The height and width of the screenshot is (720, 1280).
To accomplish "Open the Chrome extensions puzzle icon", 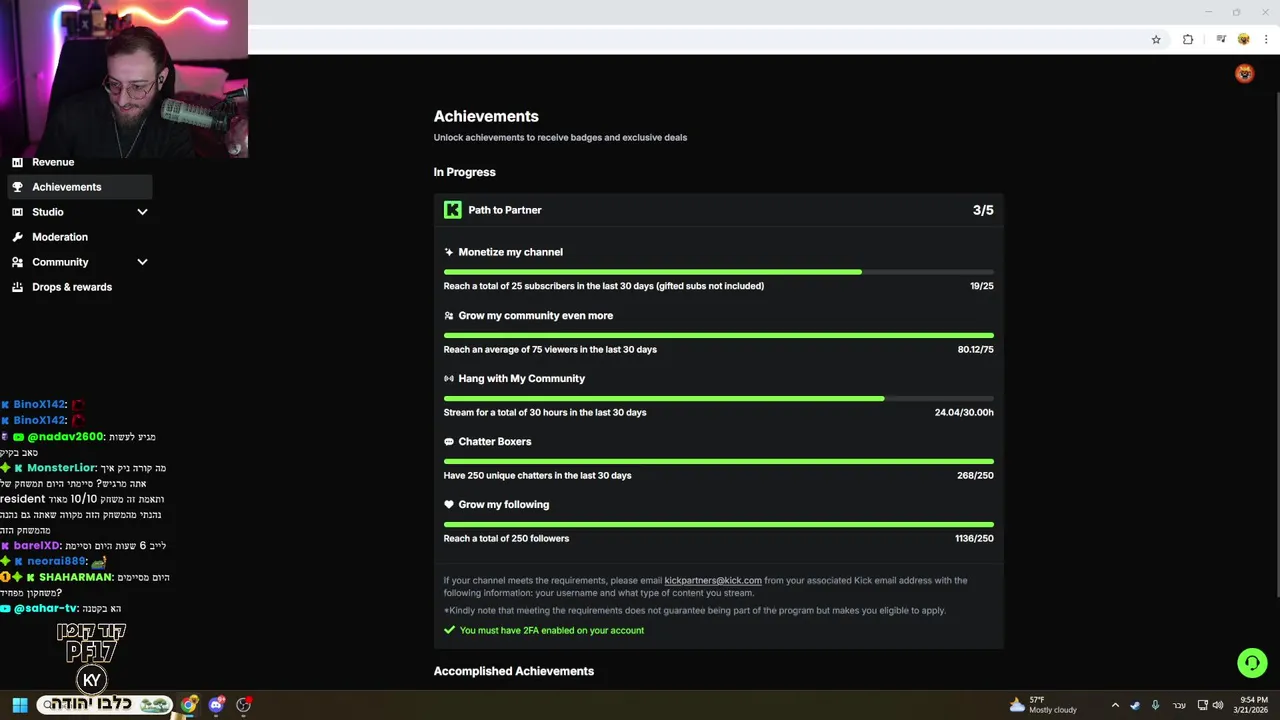I will 1188,40.
